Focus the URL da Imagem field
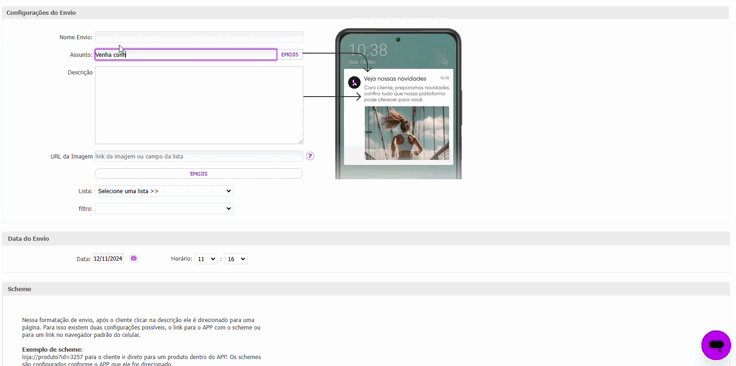 pos(199,156)
